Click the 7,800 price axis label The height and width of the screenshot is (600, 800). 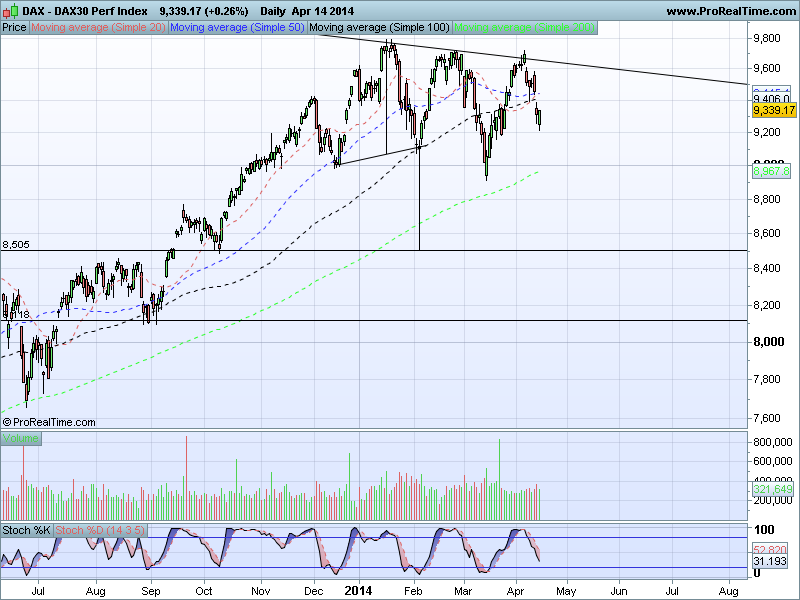(767, 379)
